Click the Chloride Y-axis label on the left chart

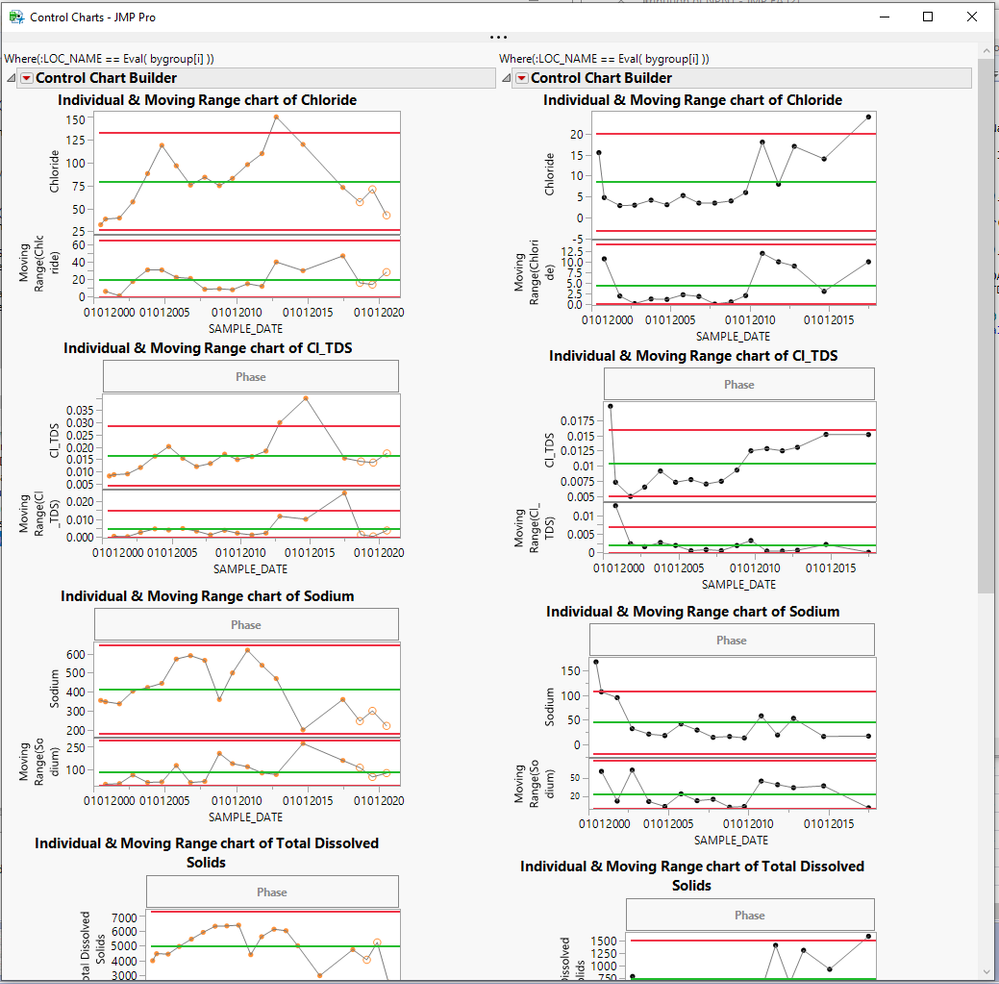54,171
